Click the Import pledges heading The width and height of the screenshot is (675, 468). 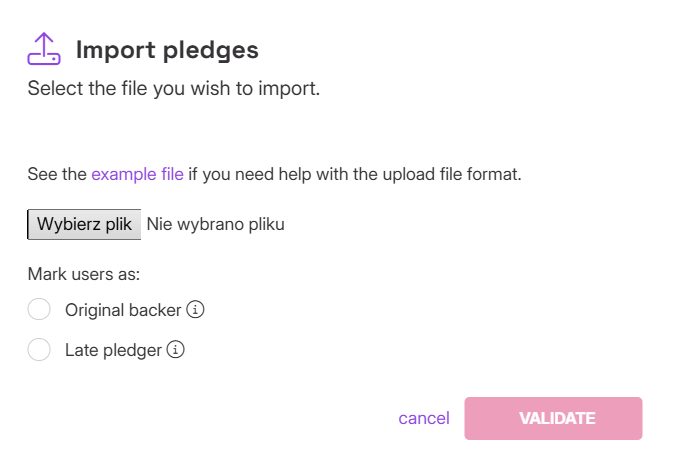tap(167, 49)
